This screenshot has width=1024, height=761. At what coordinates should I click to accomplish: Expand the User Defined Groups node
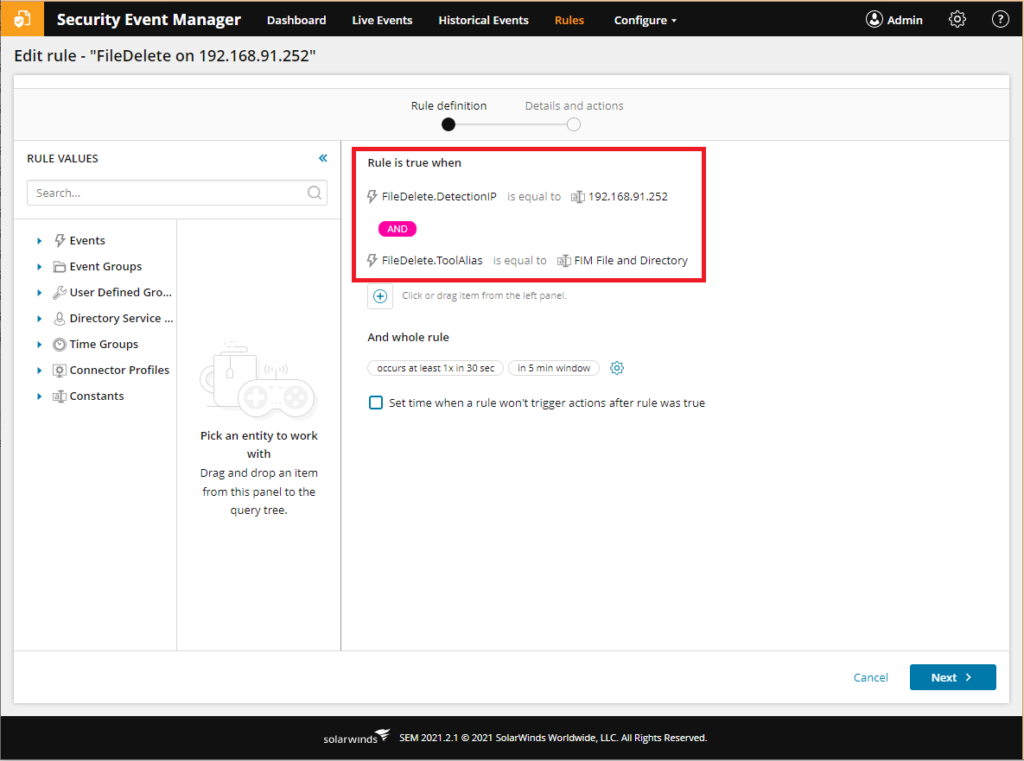tap(39, 293)
